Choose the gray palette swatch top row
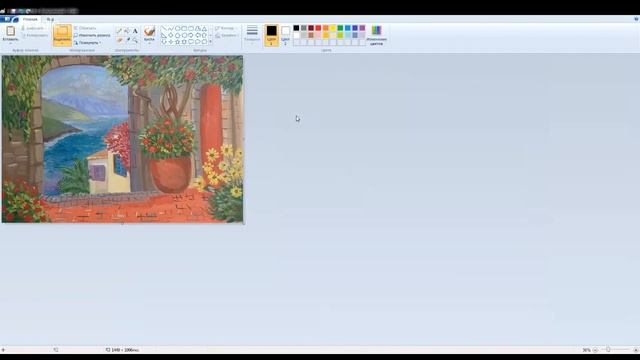The height and width of the screenshot is (360, 640). click(304, 28)
